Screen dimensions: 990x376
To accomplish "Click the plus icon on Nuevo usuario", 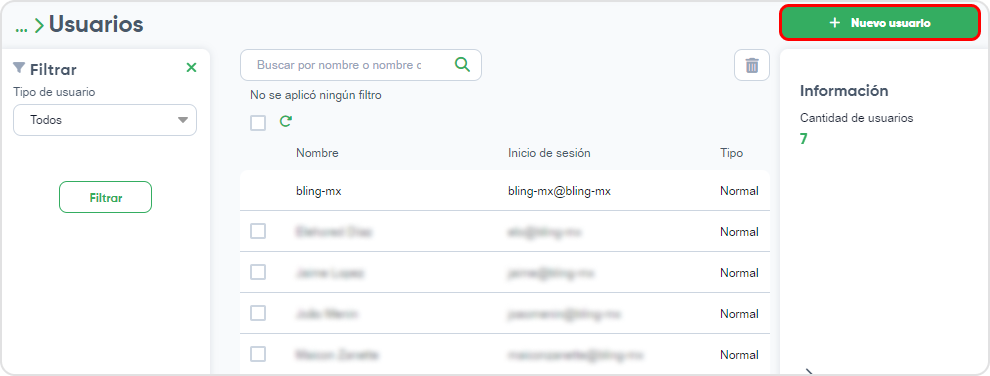I will pos(835,23).
